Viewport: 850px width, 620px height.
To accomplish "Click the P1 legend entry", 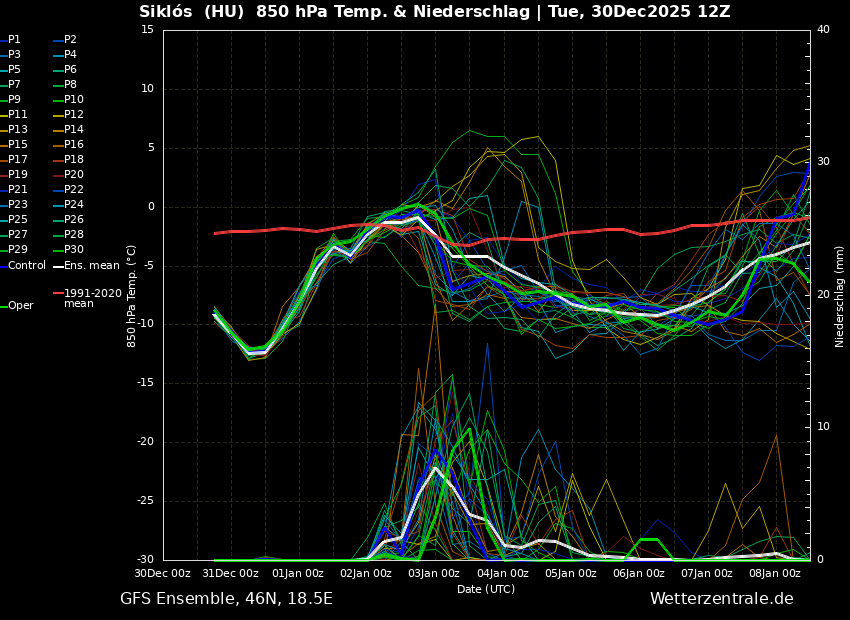I will (x=14, y=40).
